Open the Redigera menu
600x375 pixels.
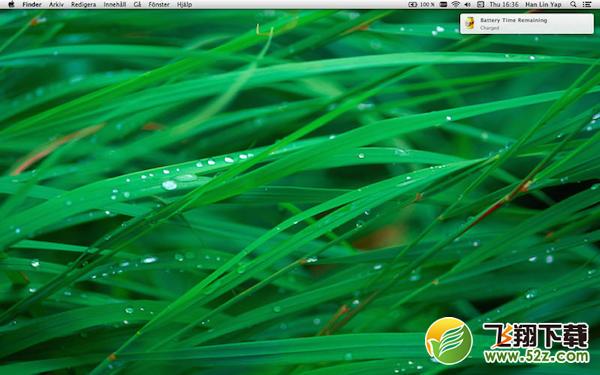click(83, 5)
